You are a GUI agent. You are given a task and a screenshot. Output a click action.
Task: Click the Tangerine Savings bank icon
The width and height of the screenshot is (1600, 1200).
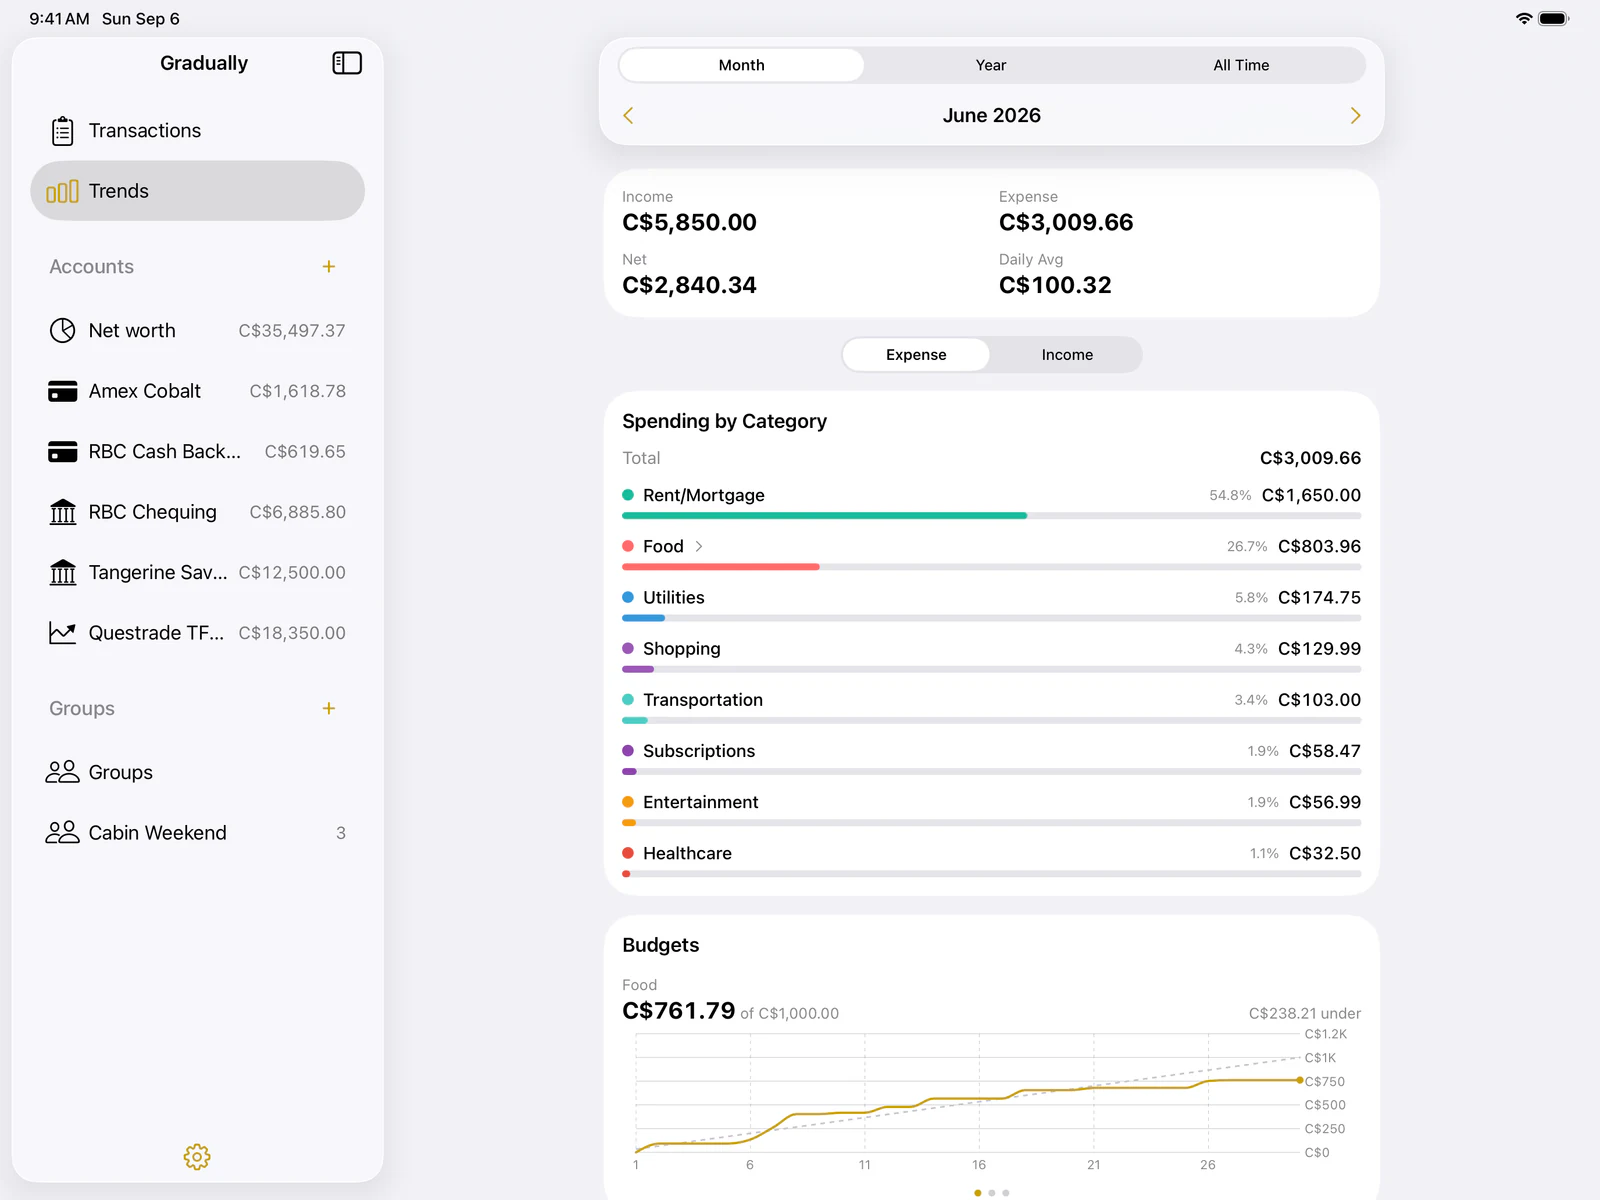pos(62,572)
